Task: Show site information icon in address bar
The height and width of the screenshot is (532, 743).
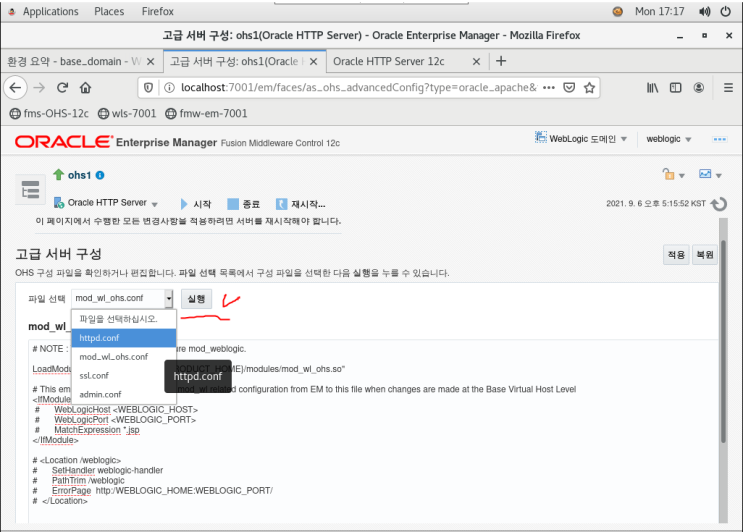Action: [x=169, y=88]
